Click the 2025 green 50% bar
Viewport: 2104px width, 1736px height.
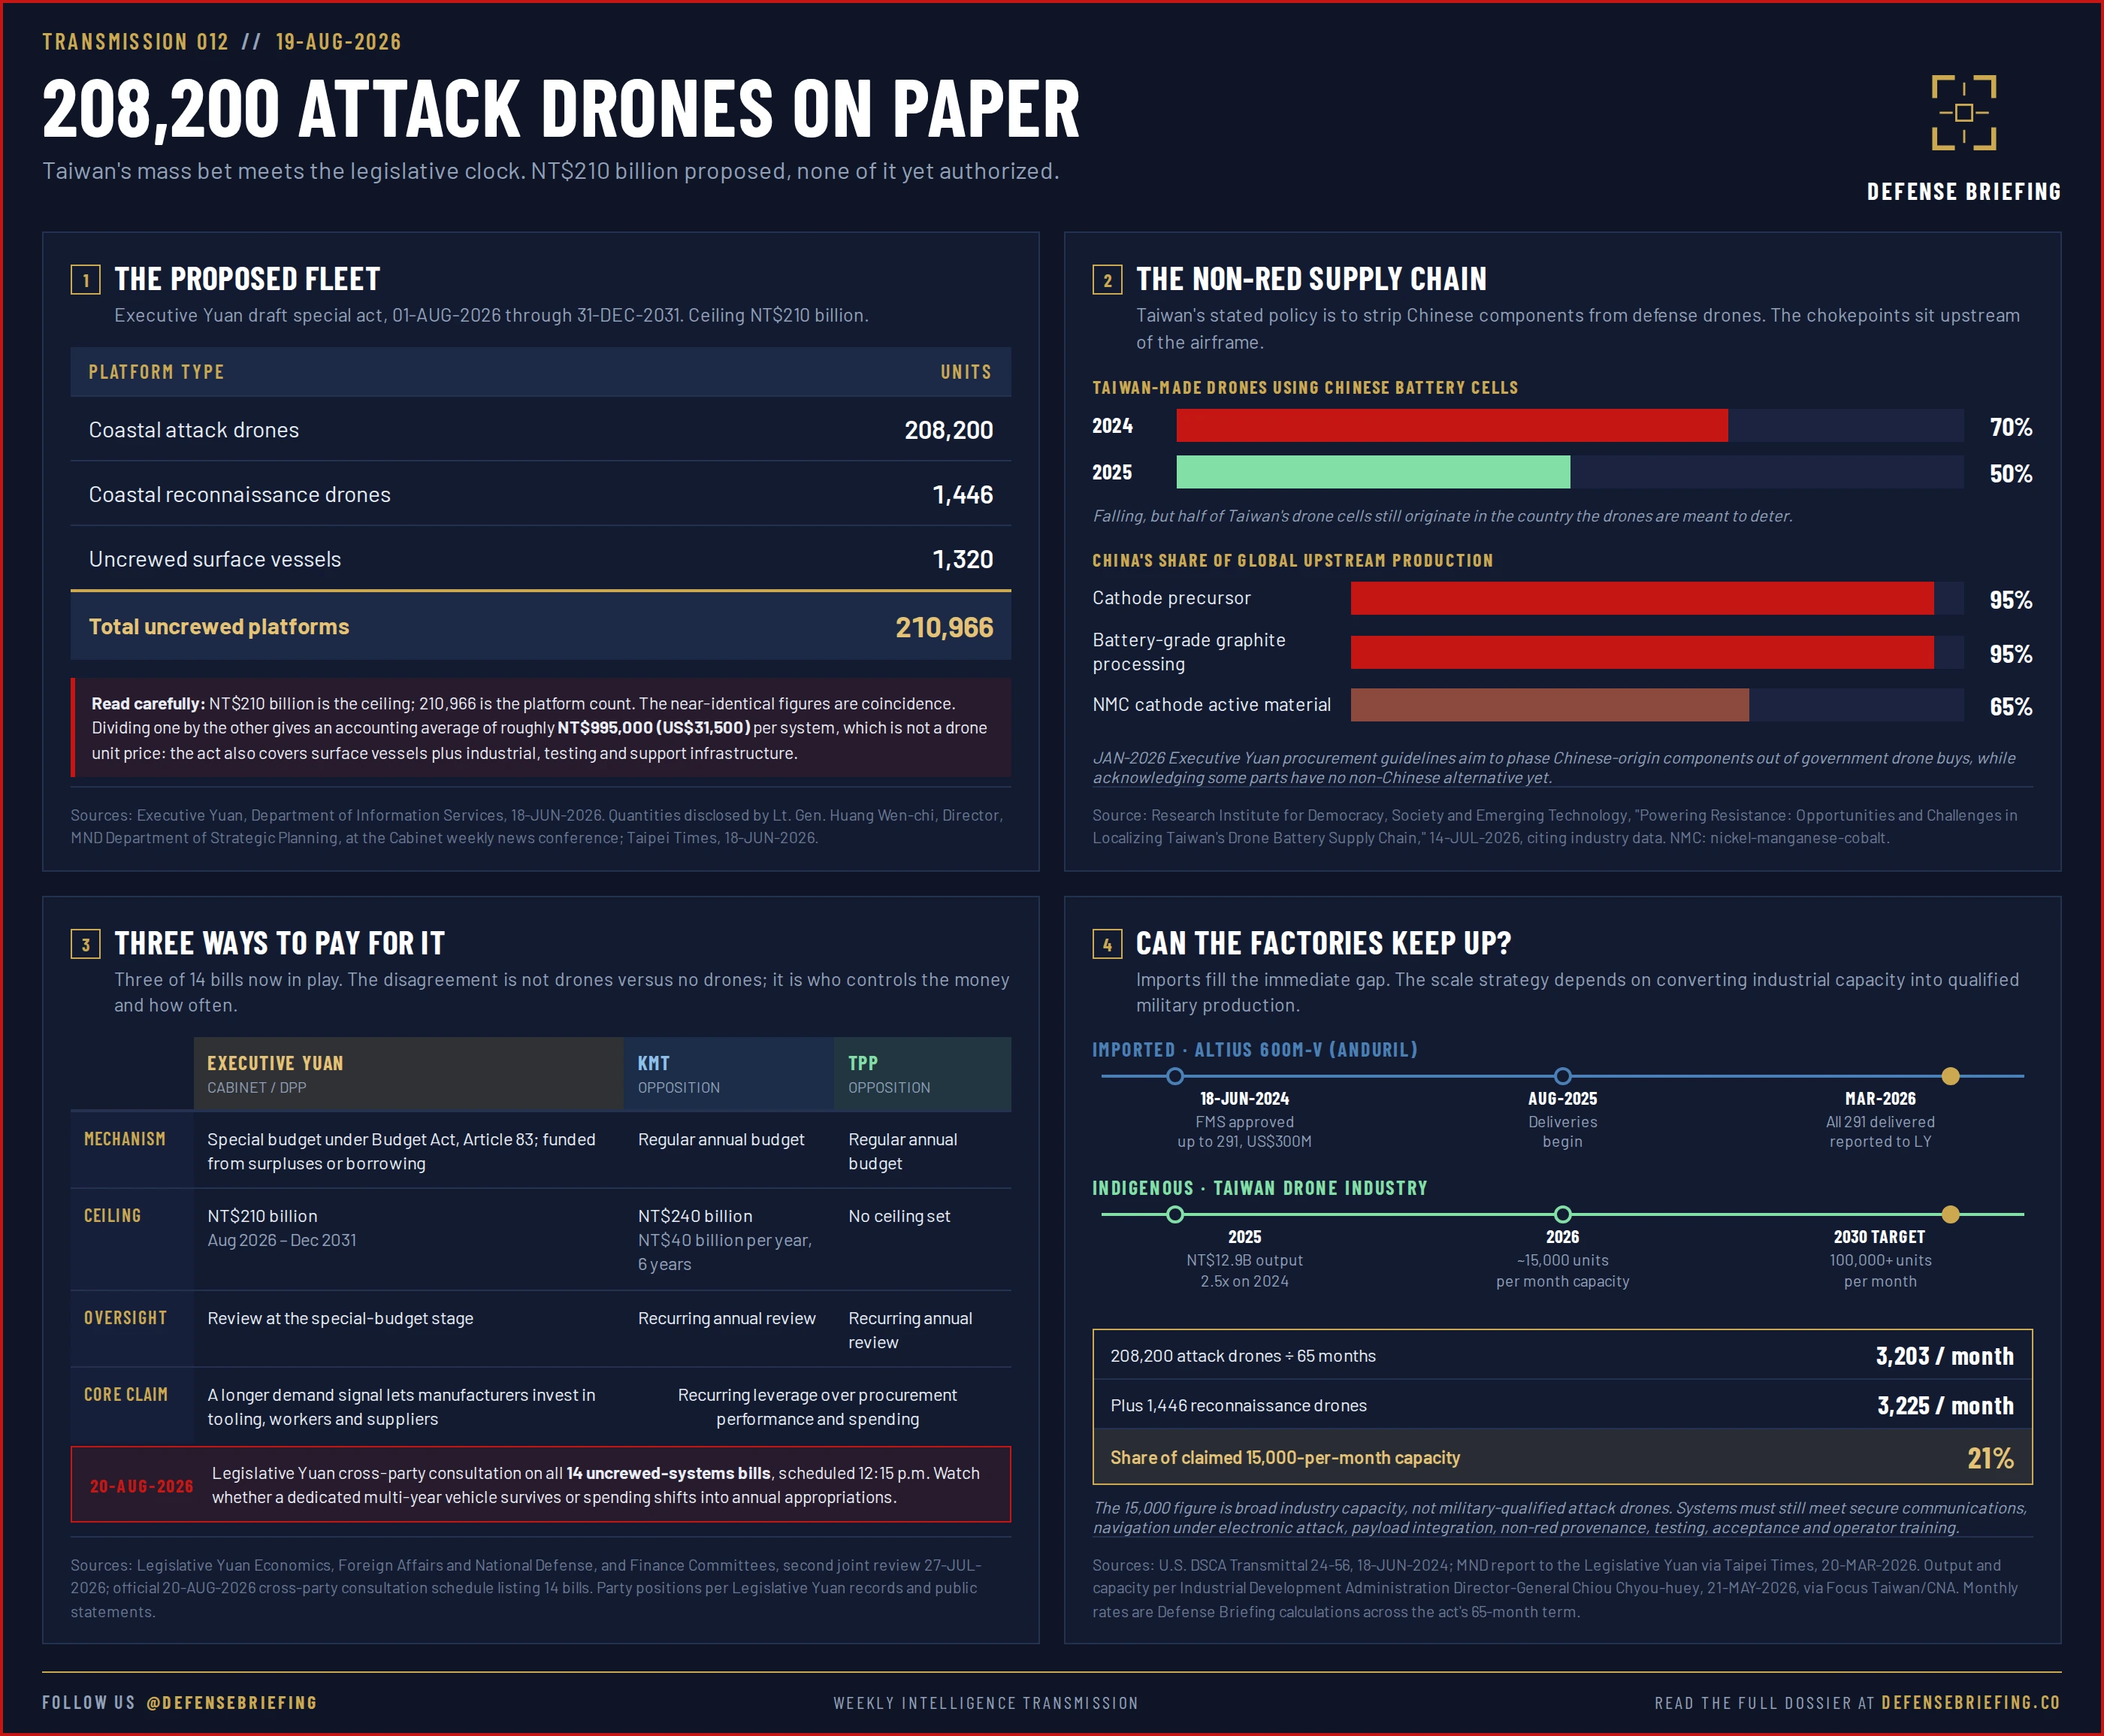click(x=1373, y=472)
